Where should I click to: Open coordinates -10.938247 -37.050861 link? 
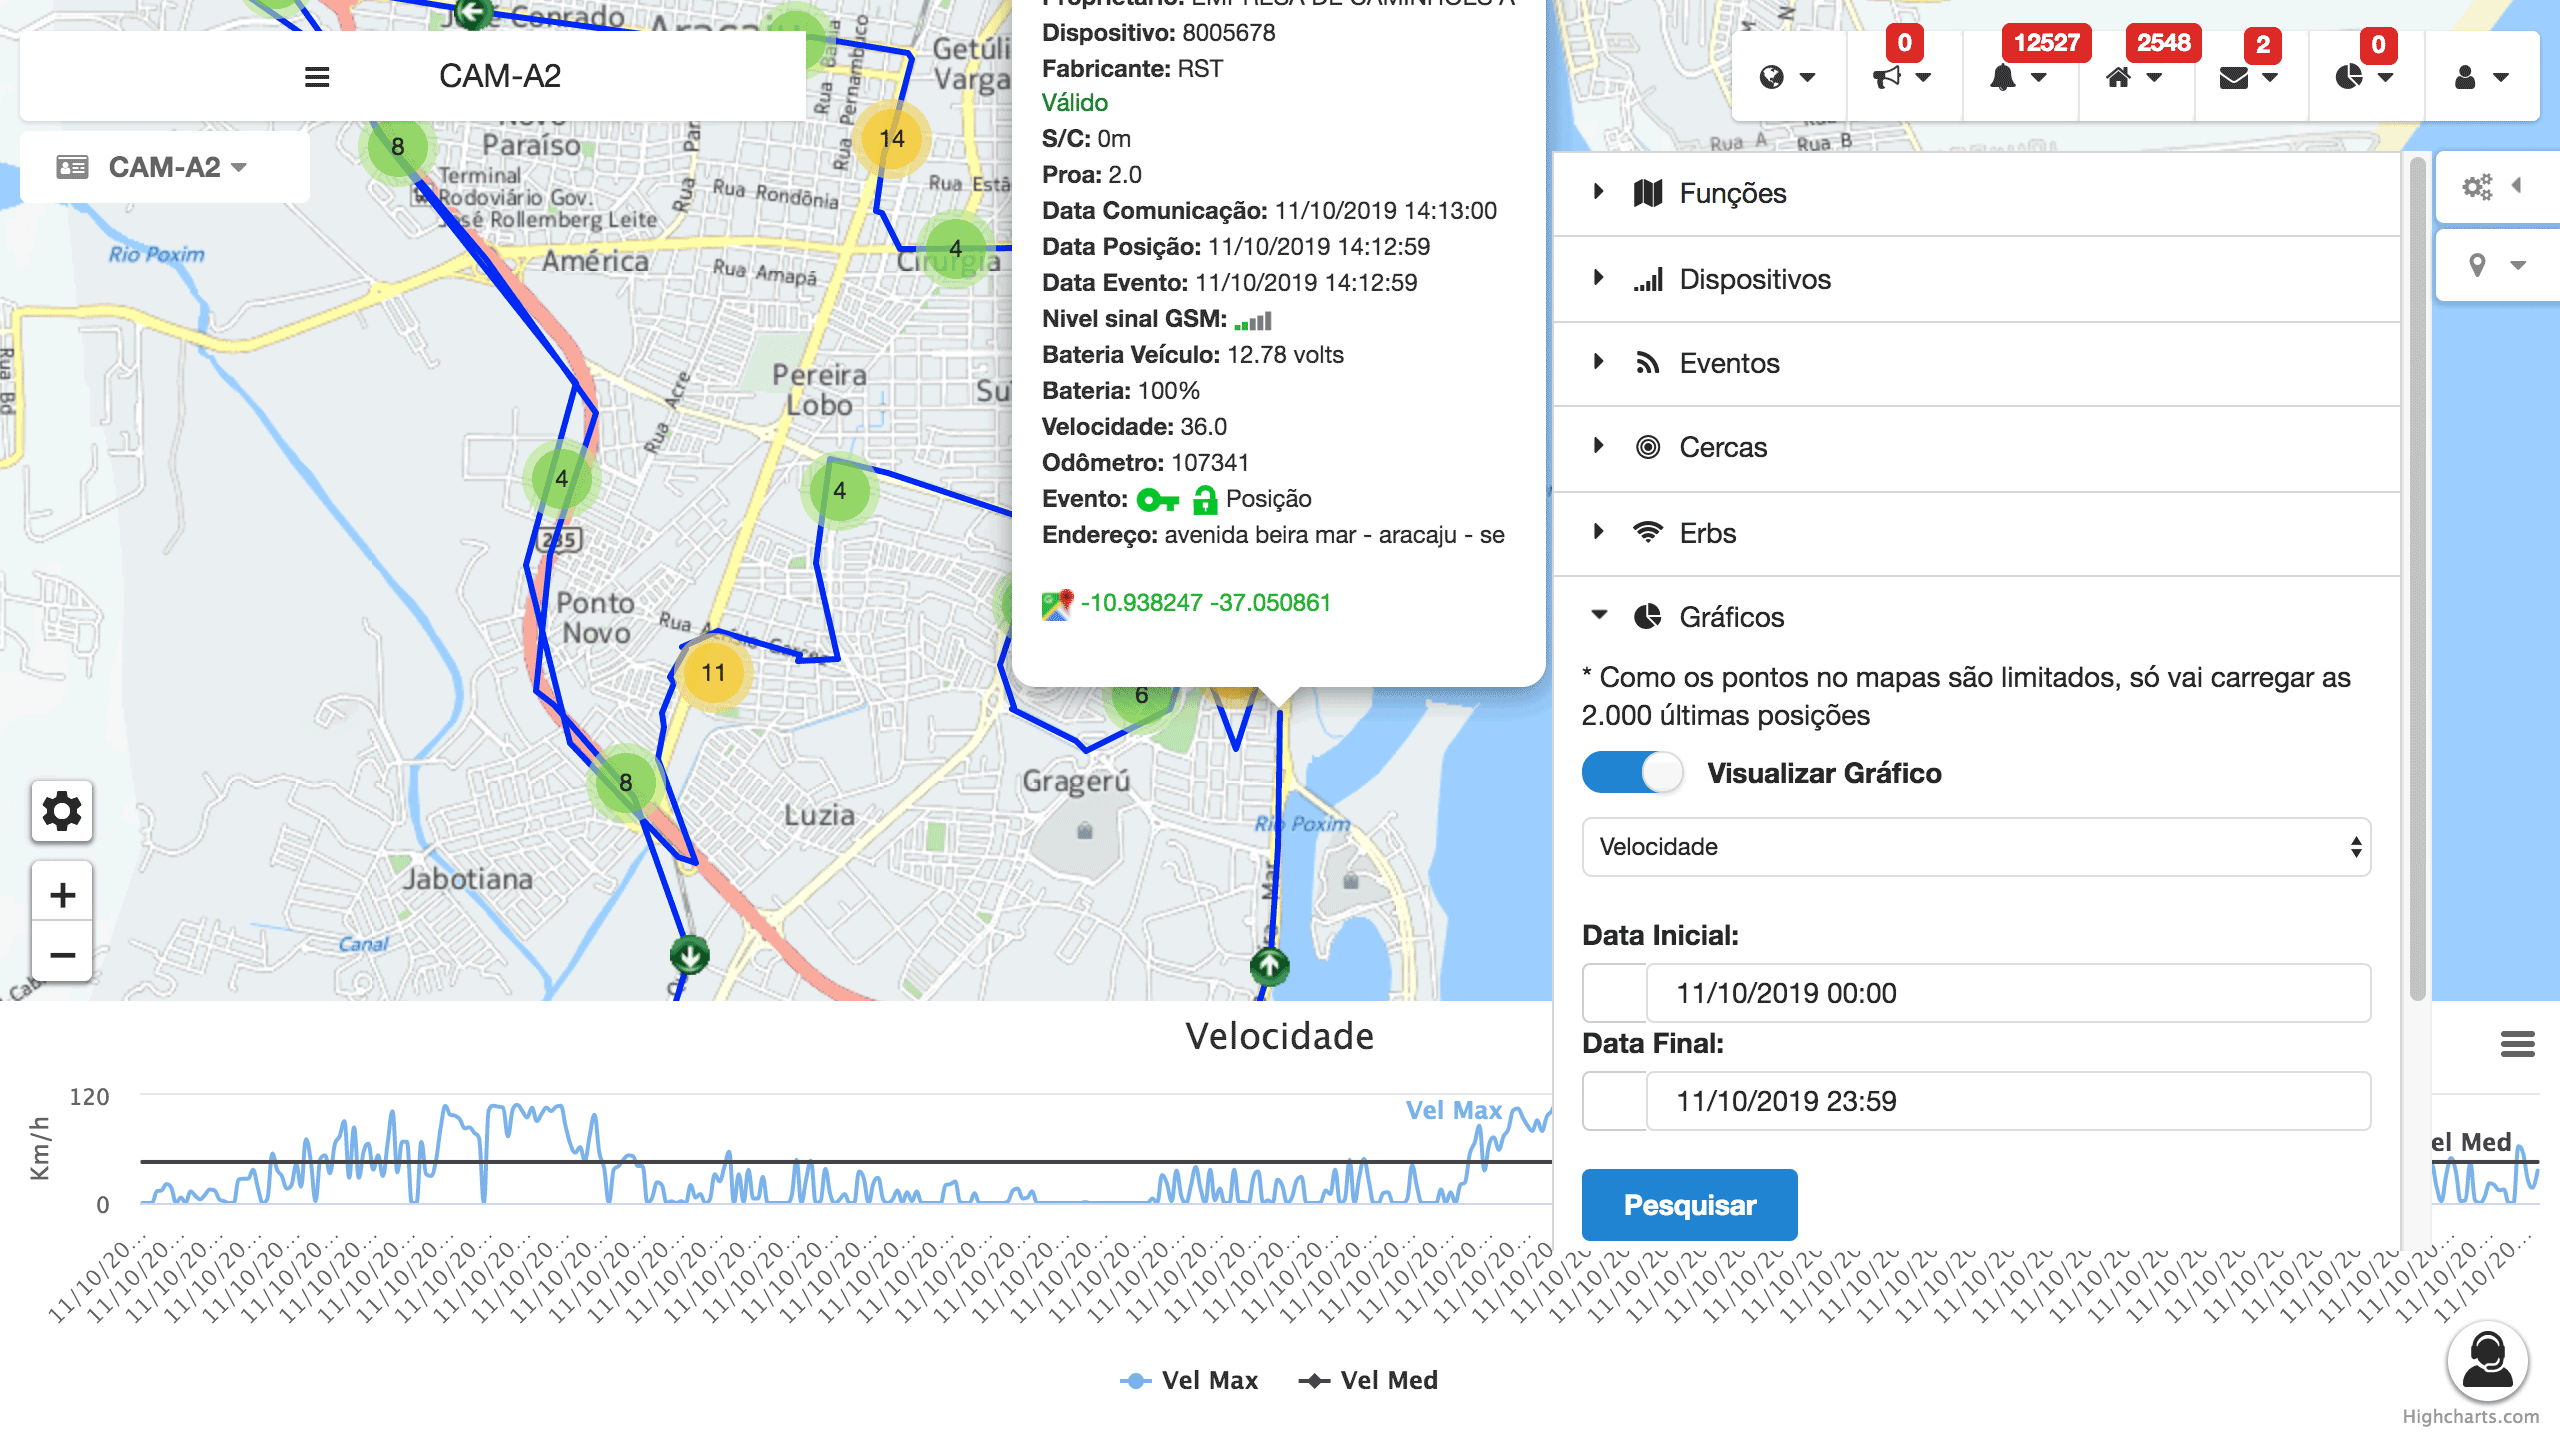pos(1206,603)
